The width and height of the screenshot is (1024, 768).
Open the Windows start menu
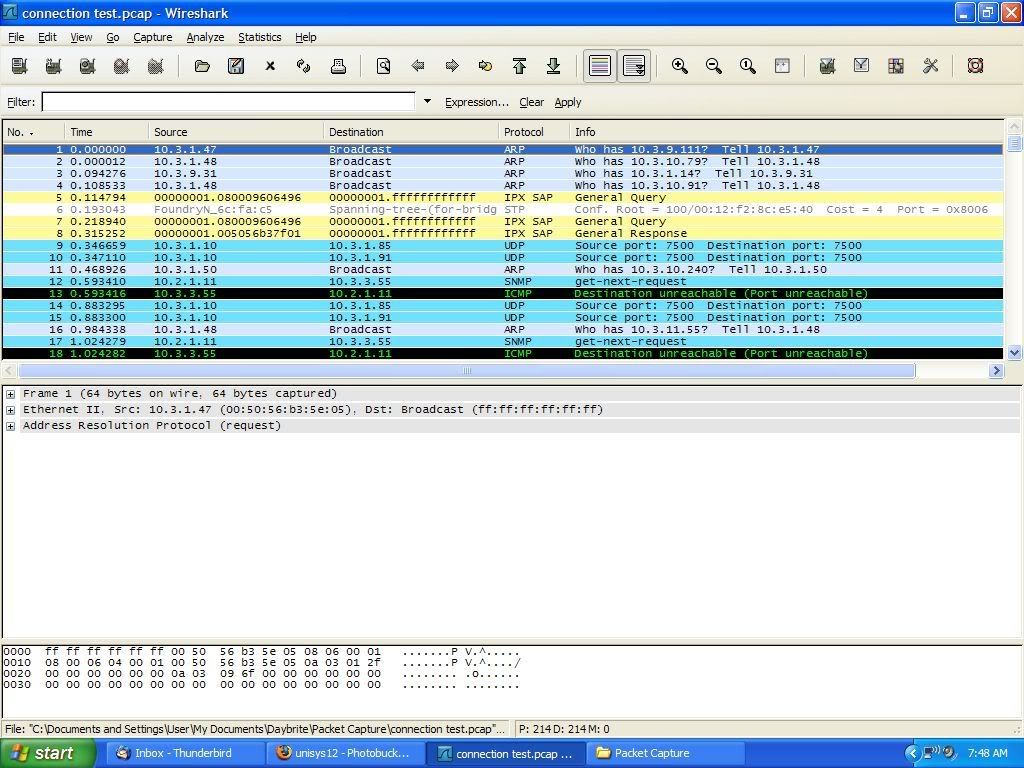tap(48, 753)
